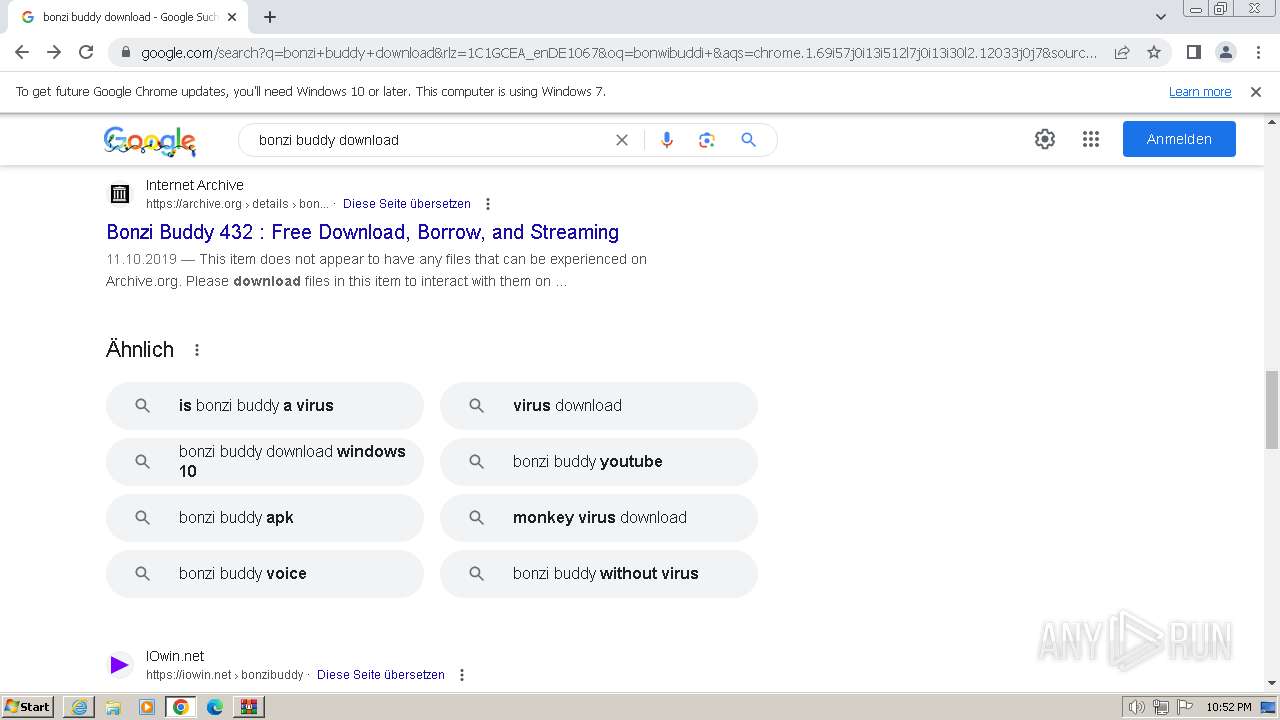Open options next to Ähnlich heading
The image size is (1280, 720).
[197, 350]
